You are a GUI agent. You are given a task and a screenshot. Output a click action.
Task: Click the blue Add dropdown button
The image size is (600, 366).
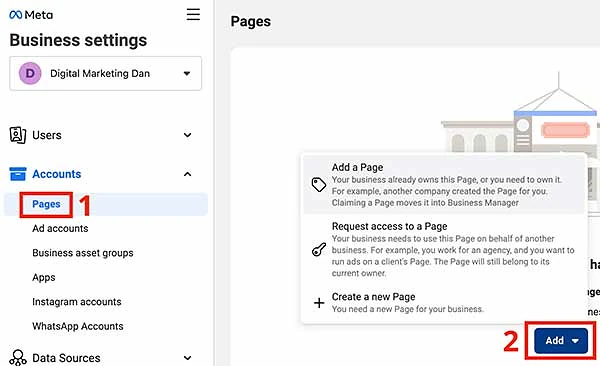(x=561, y=340)
